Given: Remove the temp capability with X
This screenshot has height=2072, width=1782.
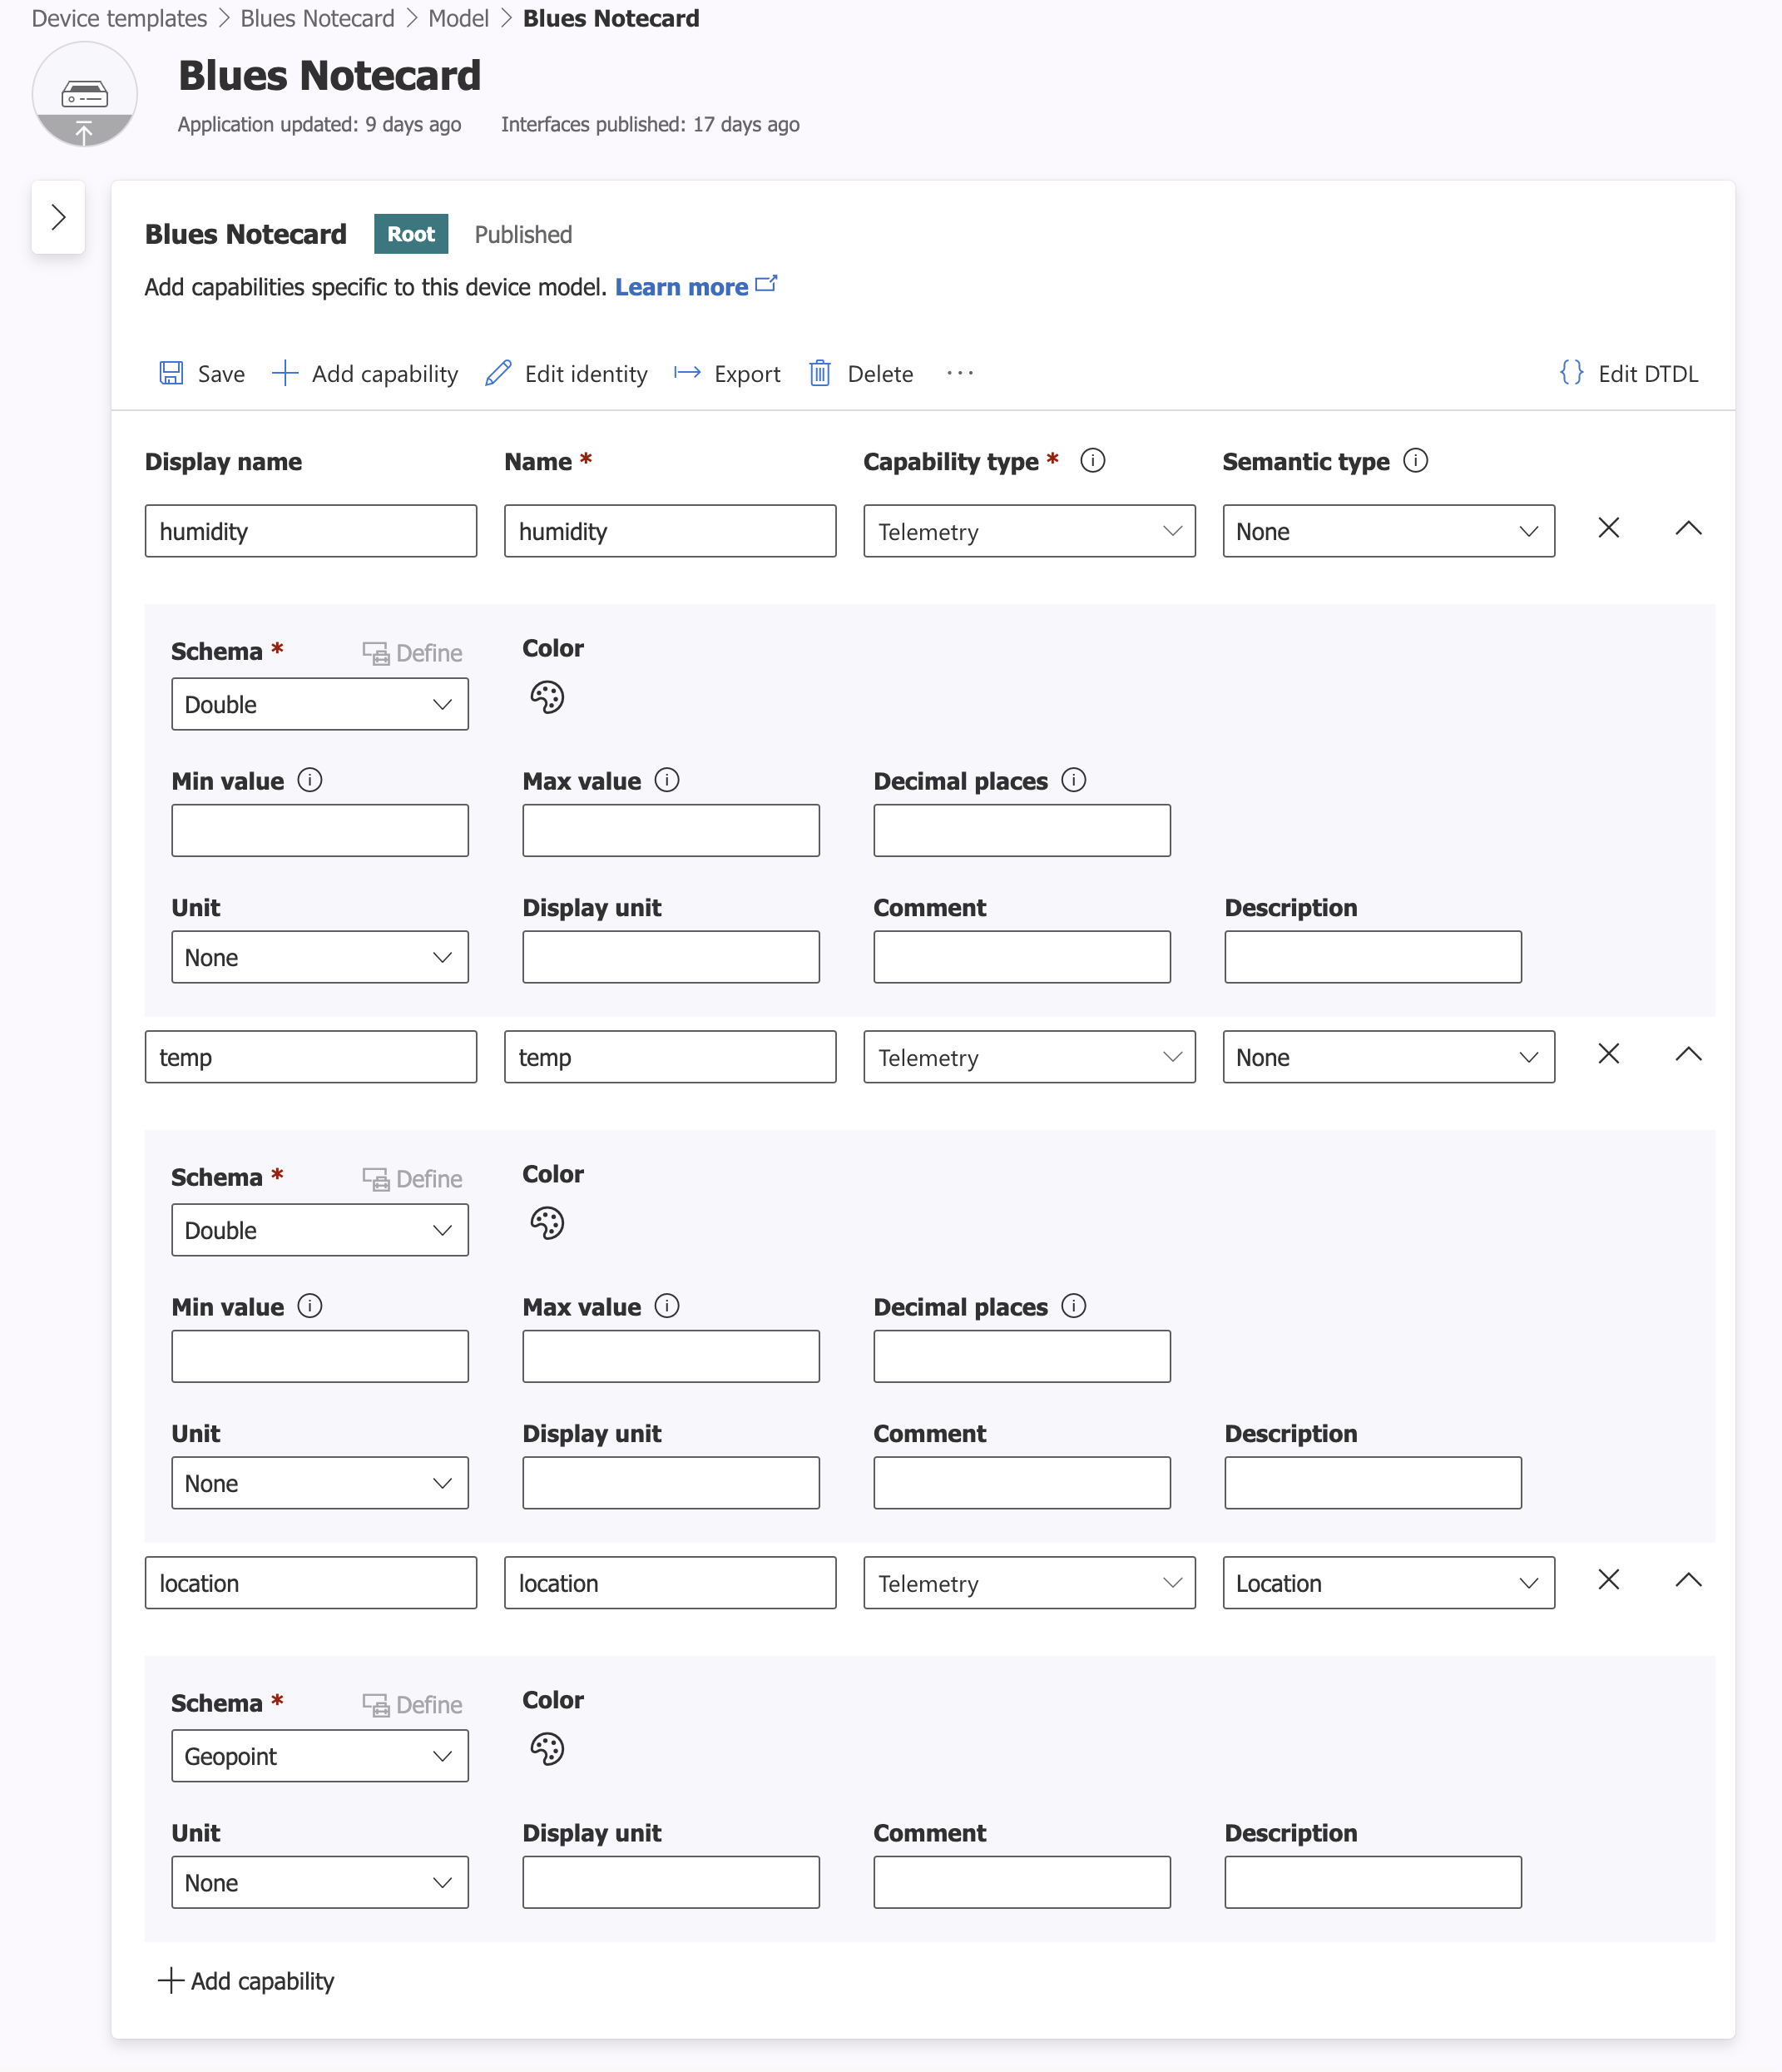Looking at the screenshot, I should (1609, 1054).
